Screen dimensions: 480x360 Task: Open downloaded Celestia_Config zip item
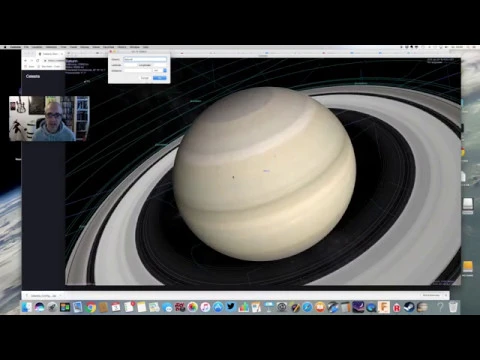(x=43, y=295)
